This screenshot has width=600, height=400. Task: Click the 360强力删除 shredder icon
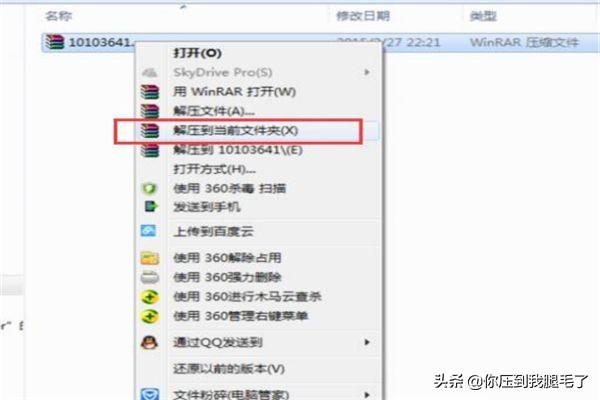[x=150, y=277]
